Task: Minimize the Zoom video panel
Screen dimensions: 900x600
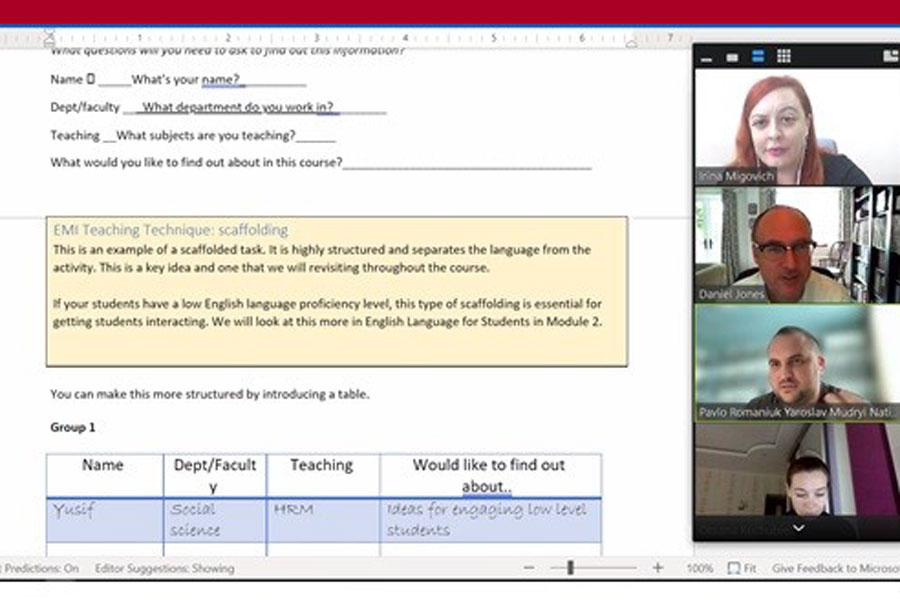Action: pyautogui.click(x=707, y=58)
